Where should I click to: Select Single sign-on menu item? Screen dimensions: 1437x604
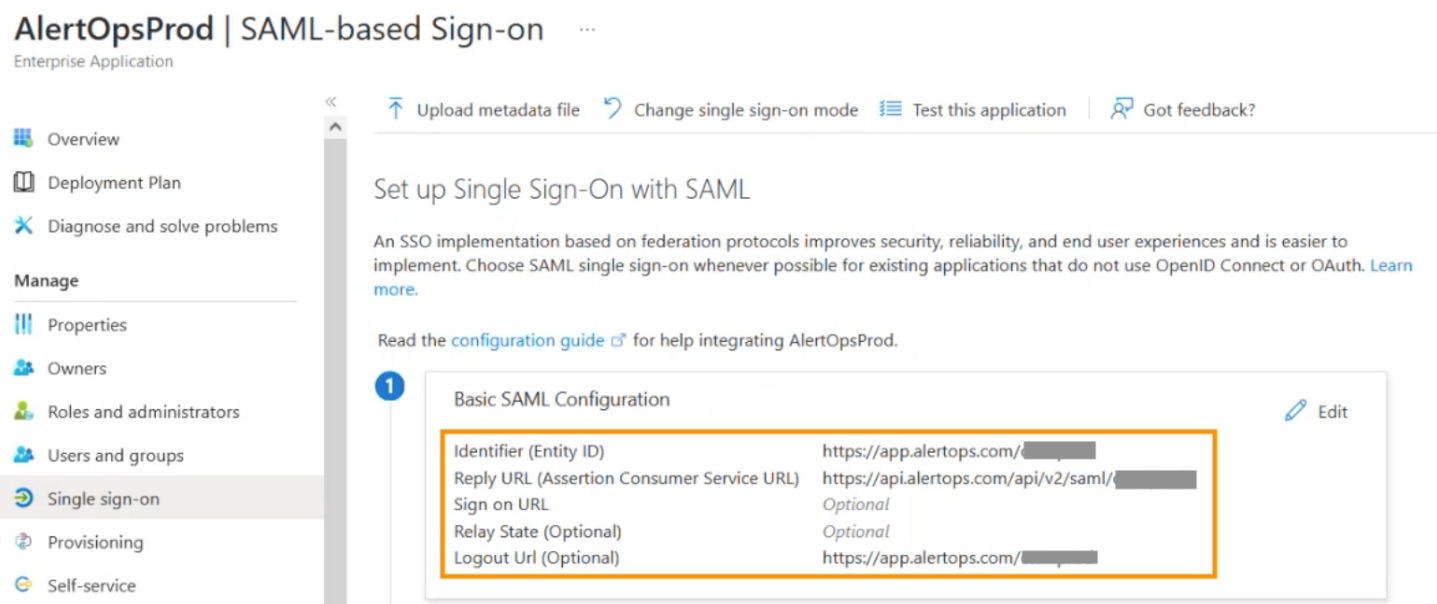tap(103, 499)
